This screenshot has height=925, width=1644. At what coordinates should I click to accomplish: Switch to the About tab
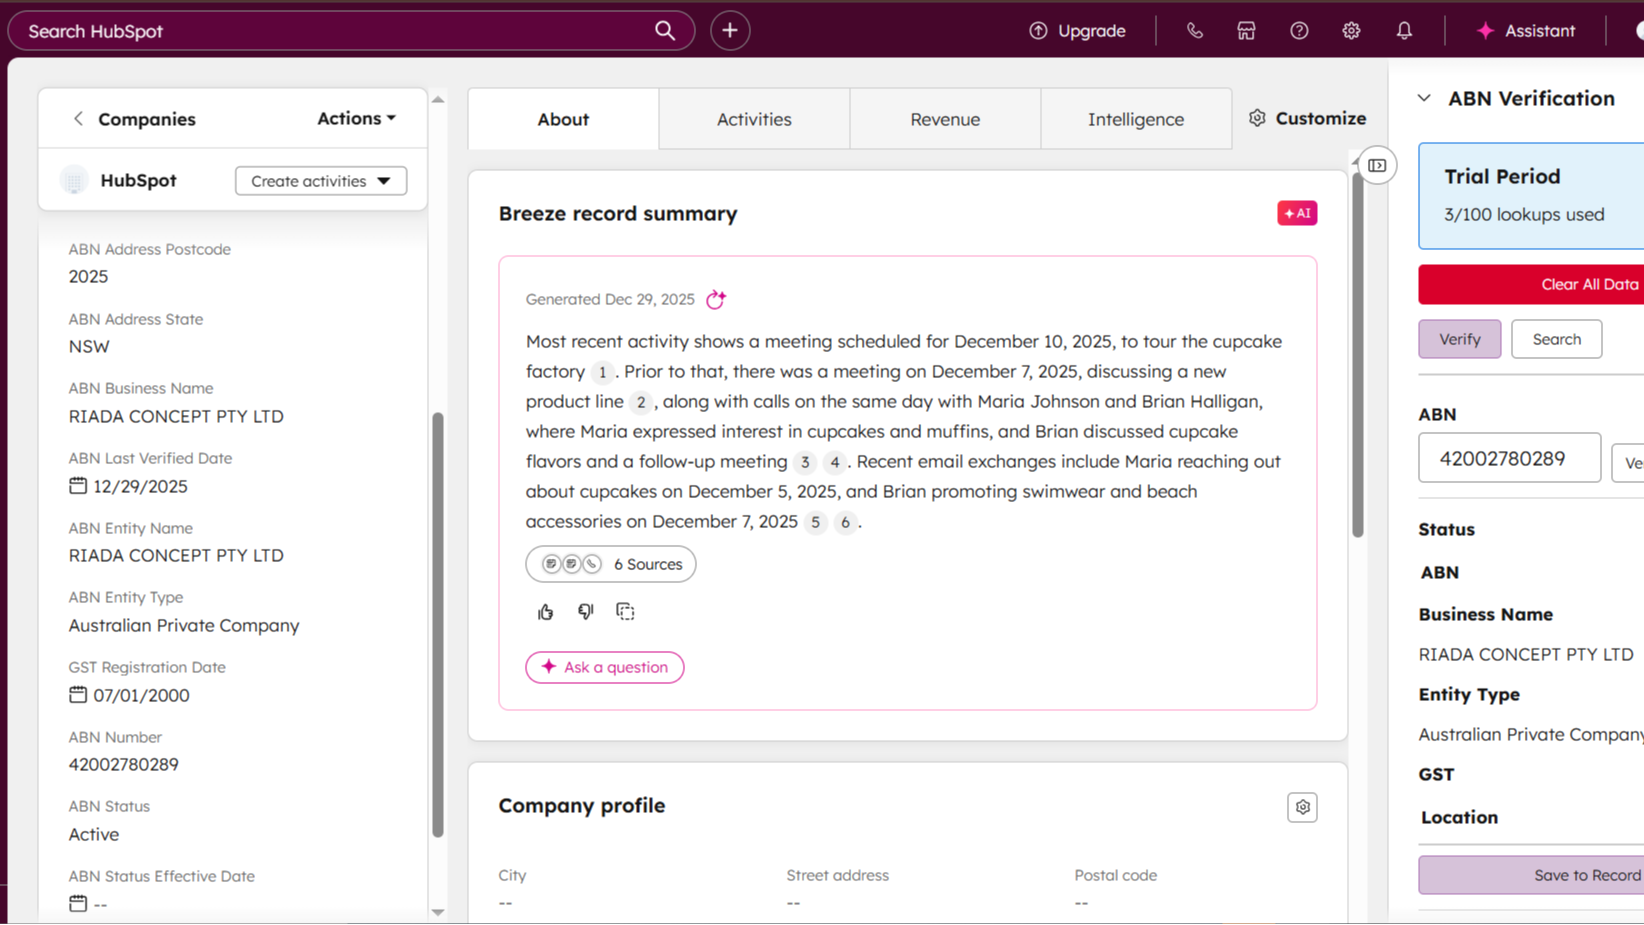point(563,119)
